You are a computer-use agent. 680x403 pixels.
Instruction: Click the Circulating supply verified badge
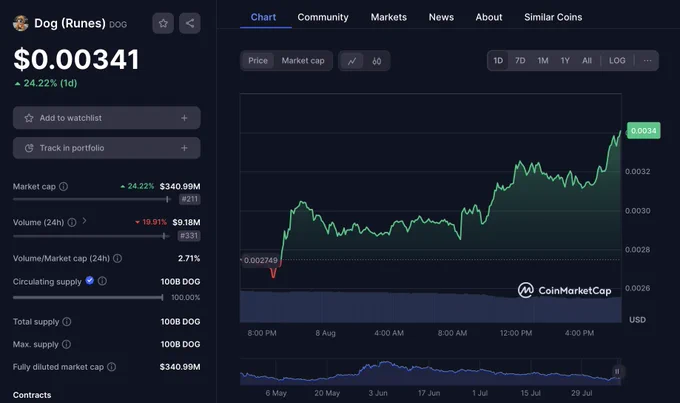coord(90,280)
